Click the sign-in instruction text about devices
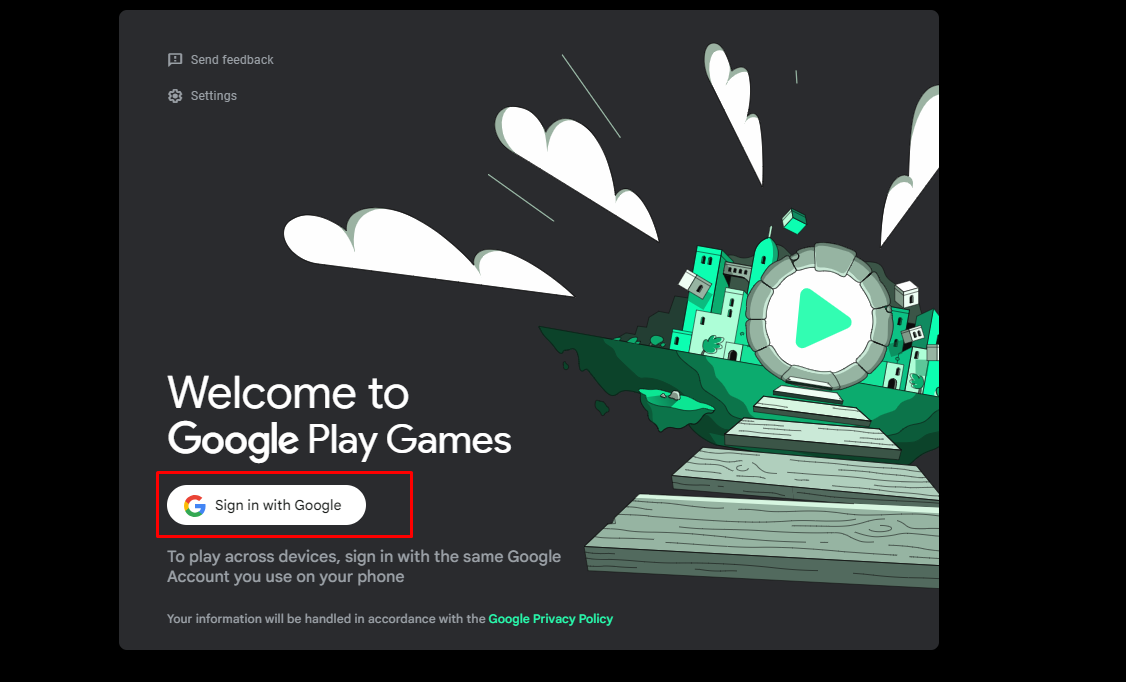1126x682 pixels. [x=363, y=566]
